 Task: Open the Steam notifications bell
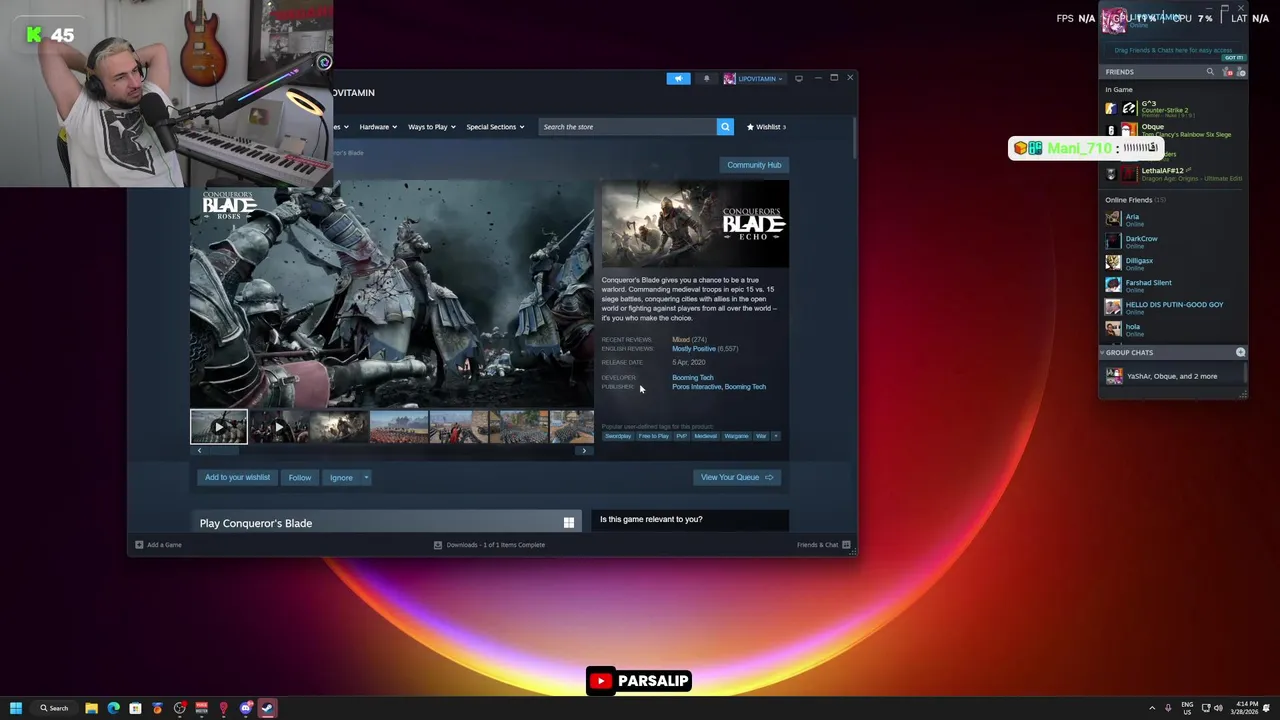click(x=706, y=78)
